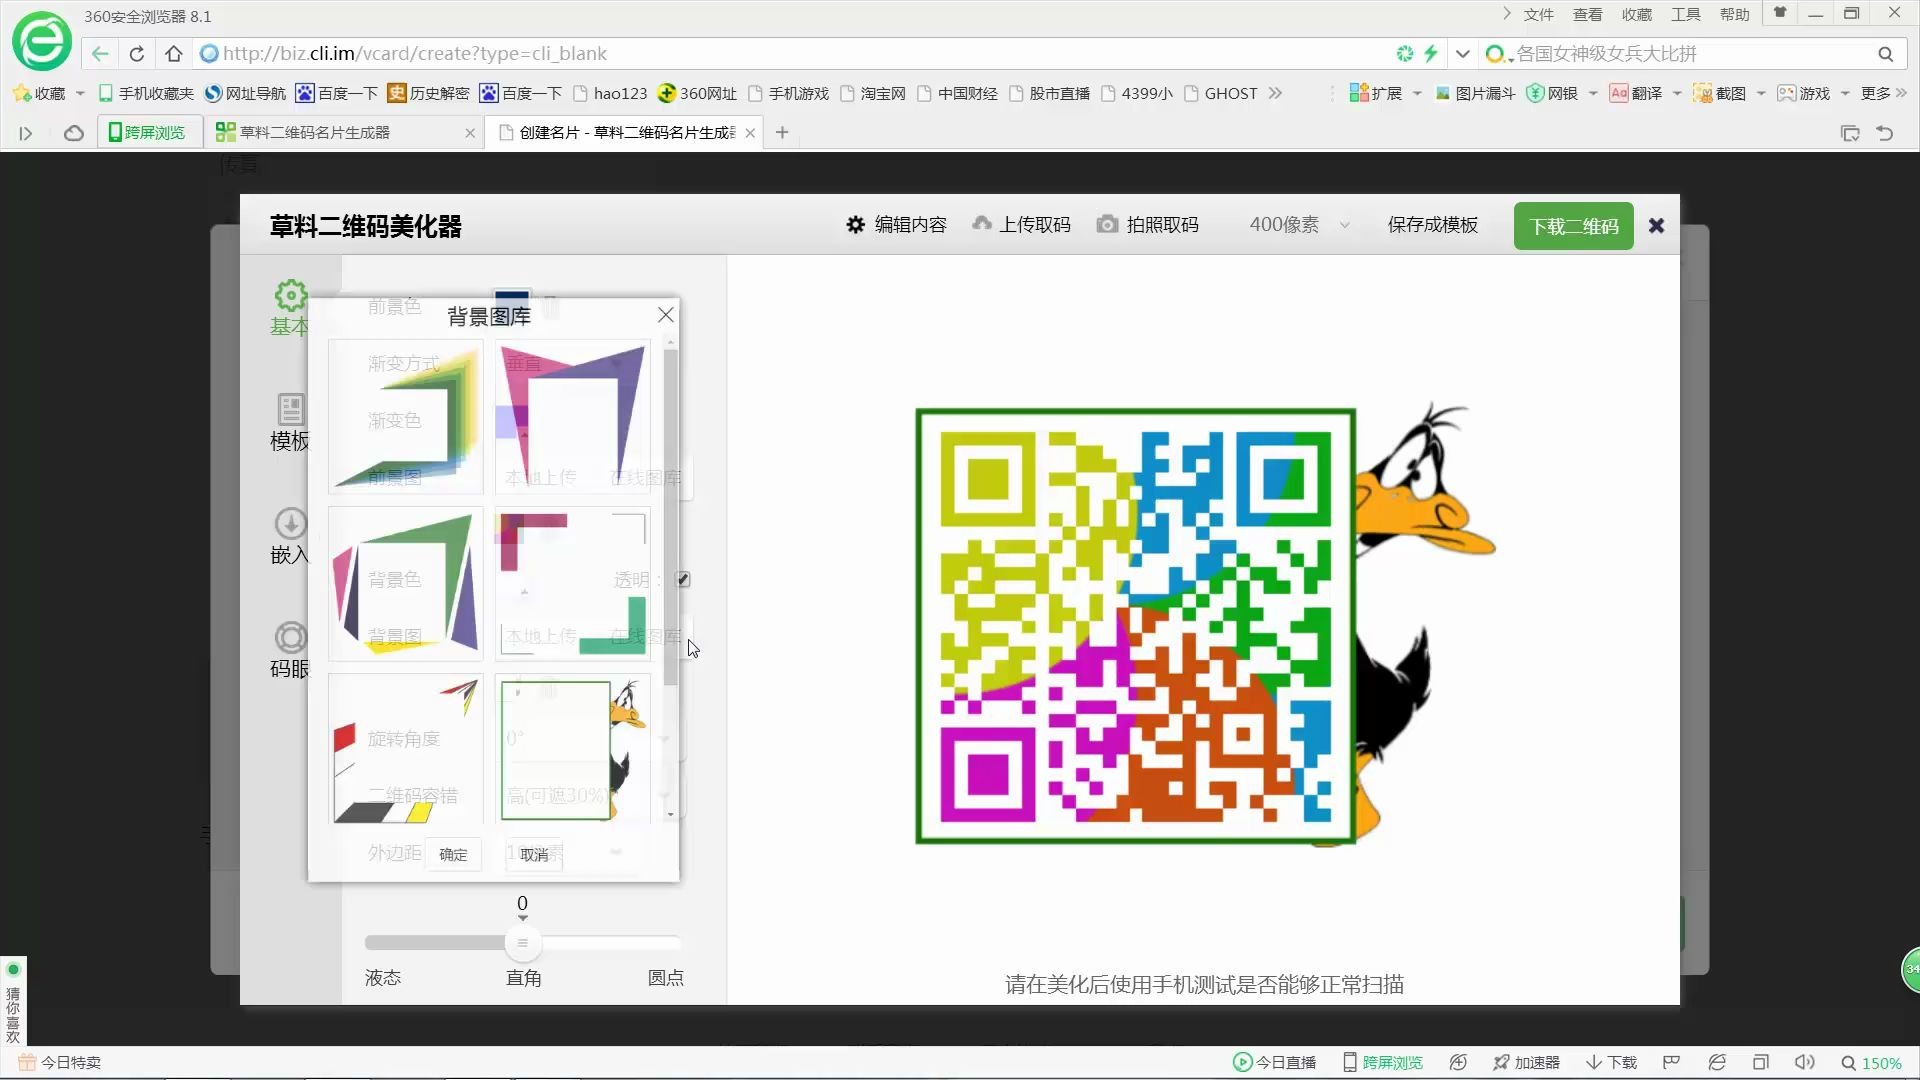Select the purple-pink angular frame thumbnail
The image size is (1920, 1080).
click(x=573, y=416)
